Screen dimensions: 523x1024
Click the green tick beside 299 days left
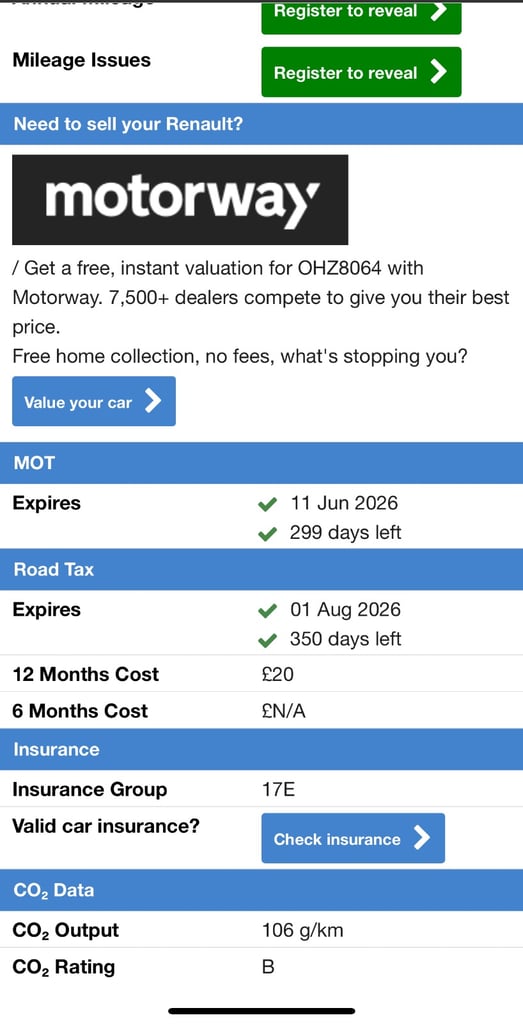[x=267, y=534]
